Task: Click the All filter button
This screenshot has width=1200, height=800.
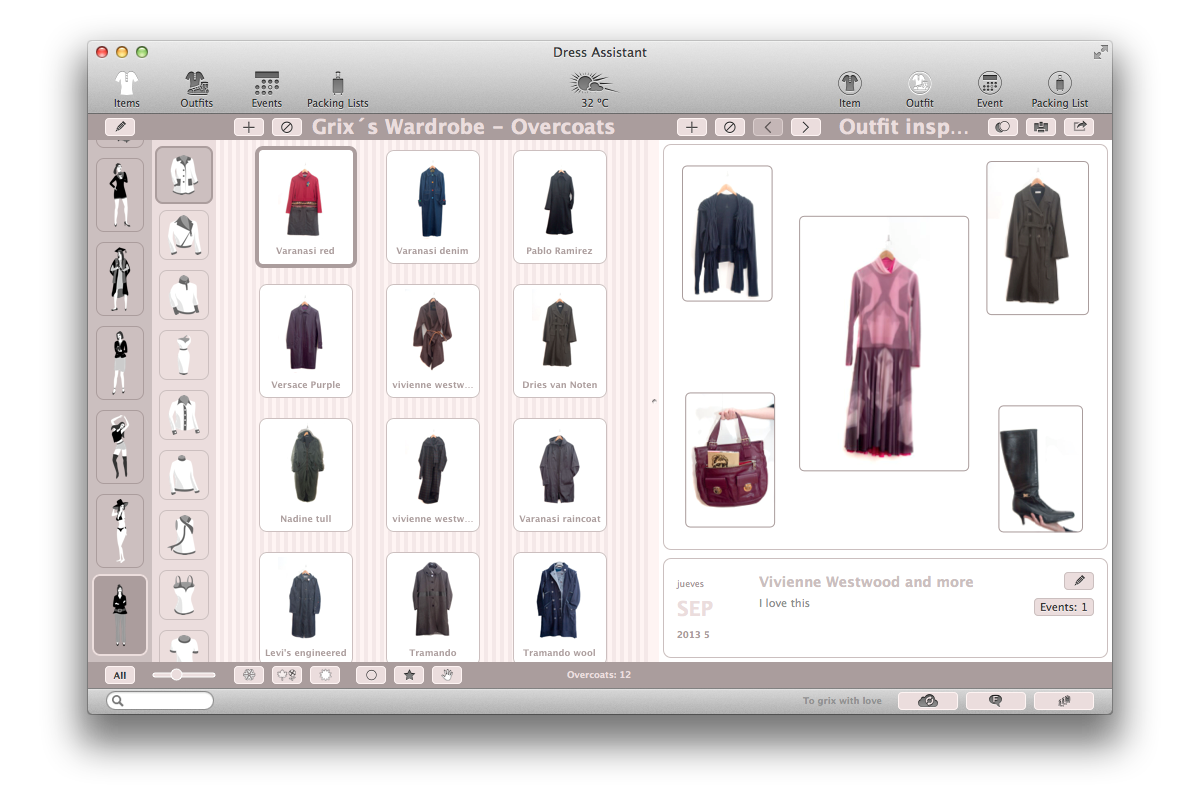Action: coord(119,675)
